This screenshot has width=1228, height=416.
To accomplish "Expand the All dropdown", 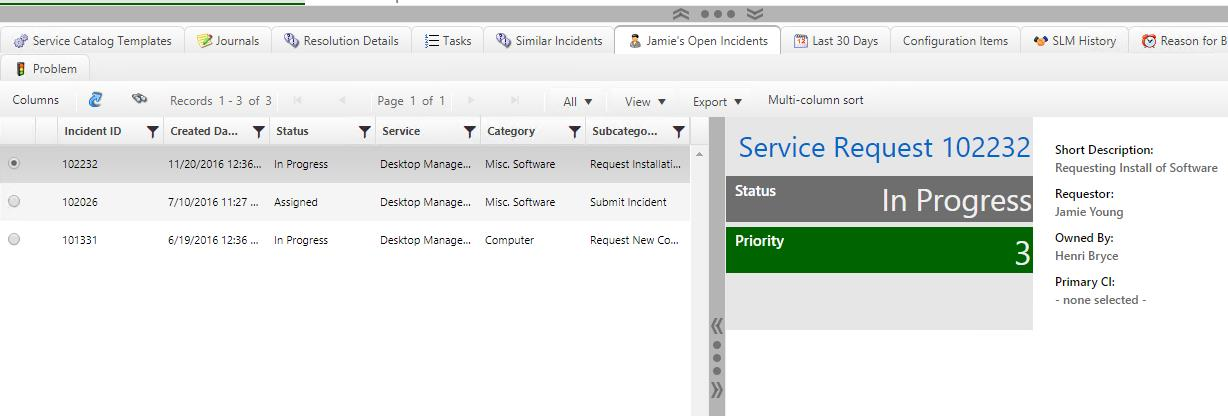I will [578, 101].
